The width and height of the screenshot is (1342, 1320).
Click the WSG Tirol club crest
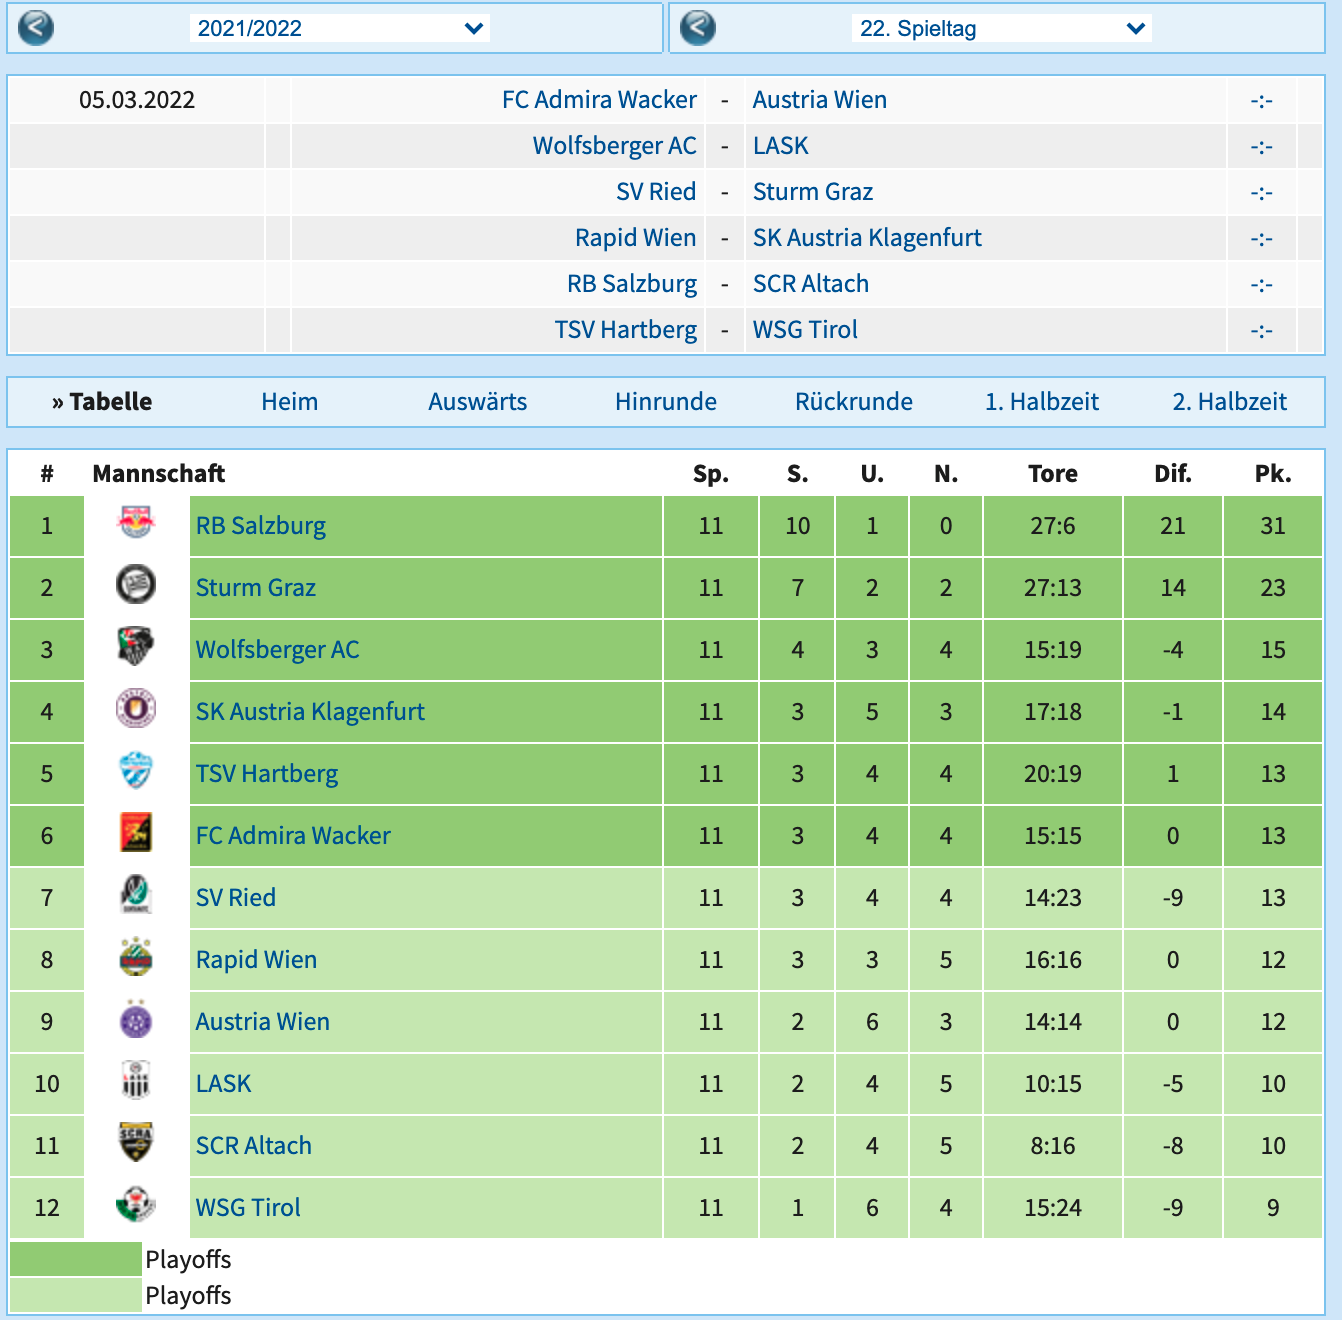click(136, 1205)
